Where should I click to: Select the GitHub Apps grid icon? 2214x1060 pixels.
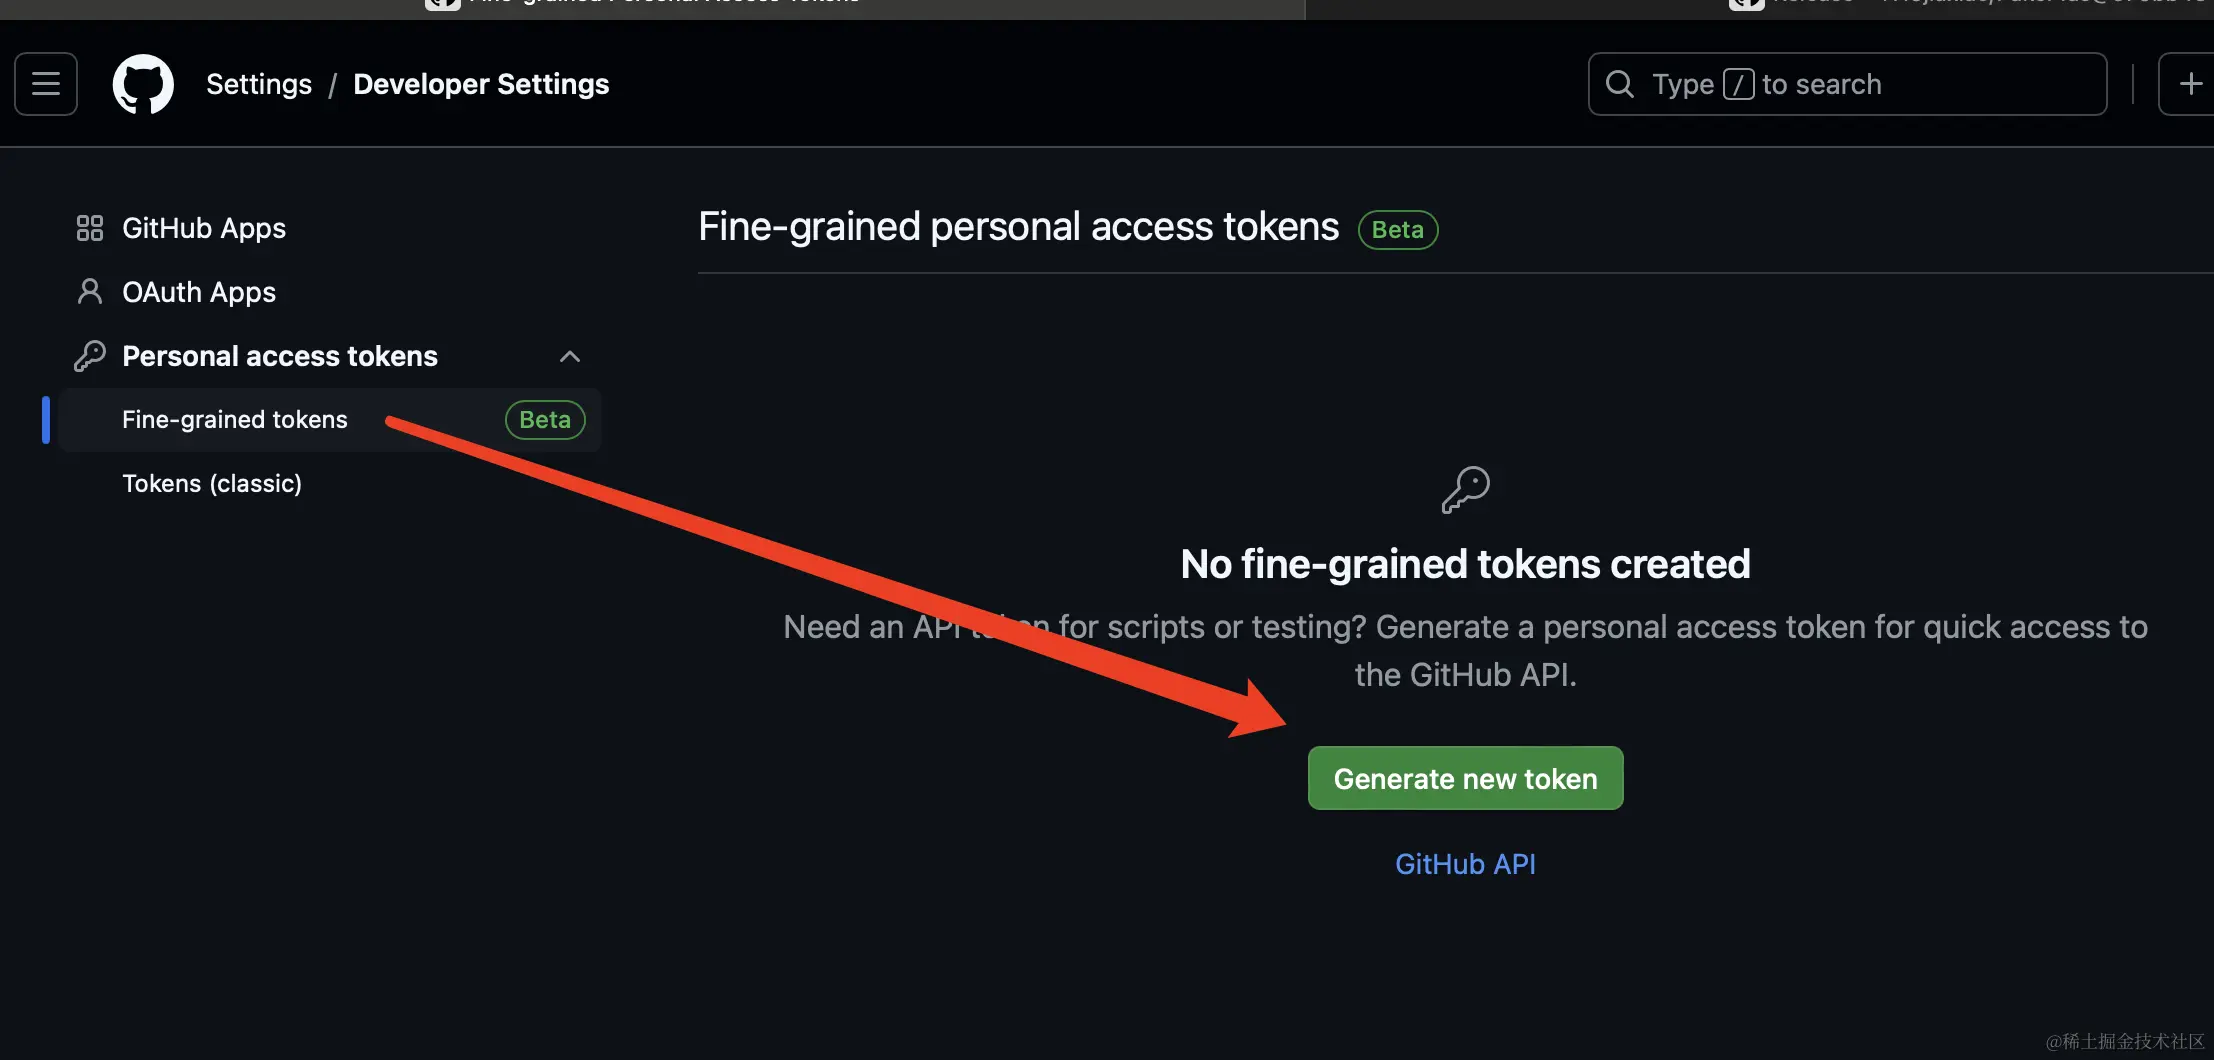(x=90, y=228)
